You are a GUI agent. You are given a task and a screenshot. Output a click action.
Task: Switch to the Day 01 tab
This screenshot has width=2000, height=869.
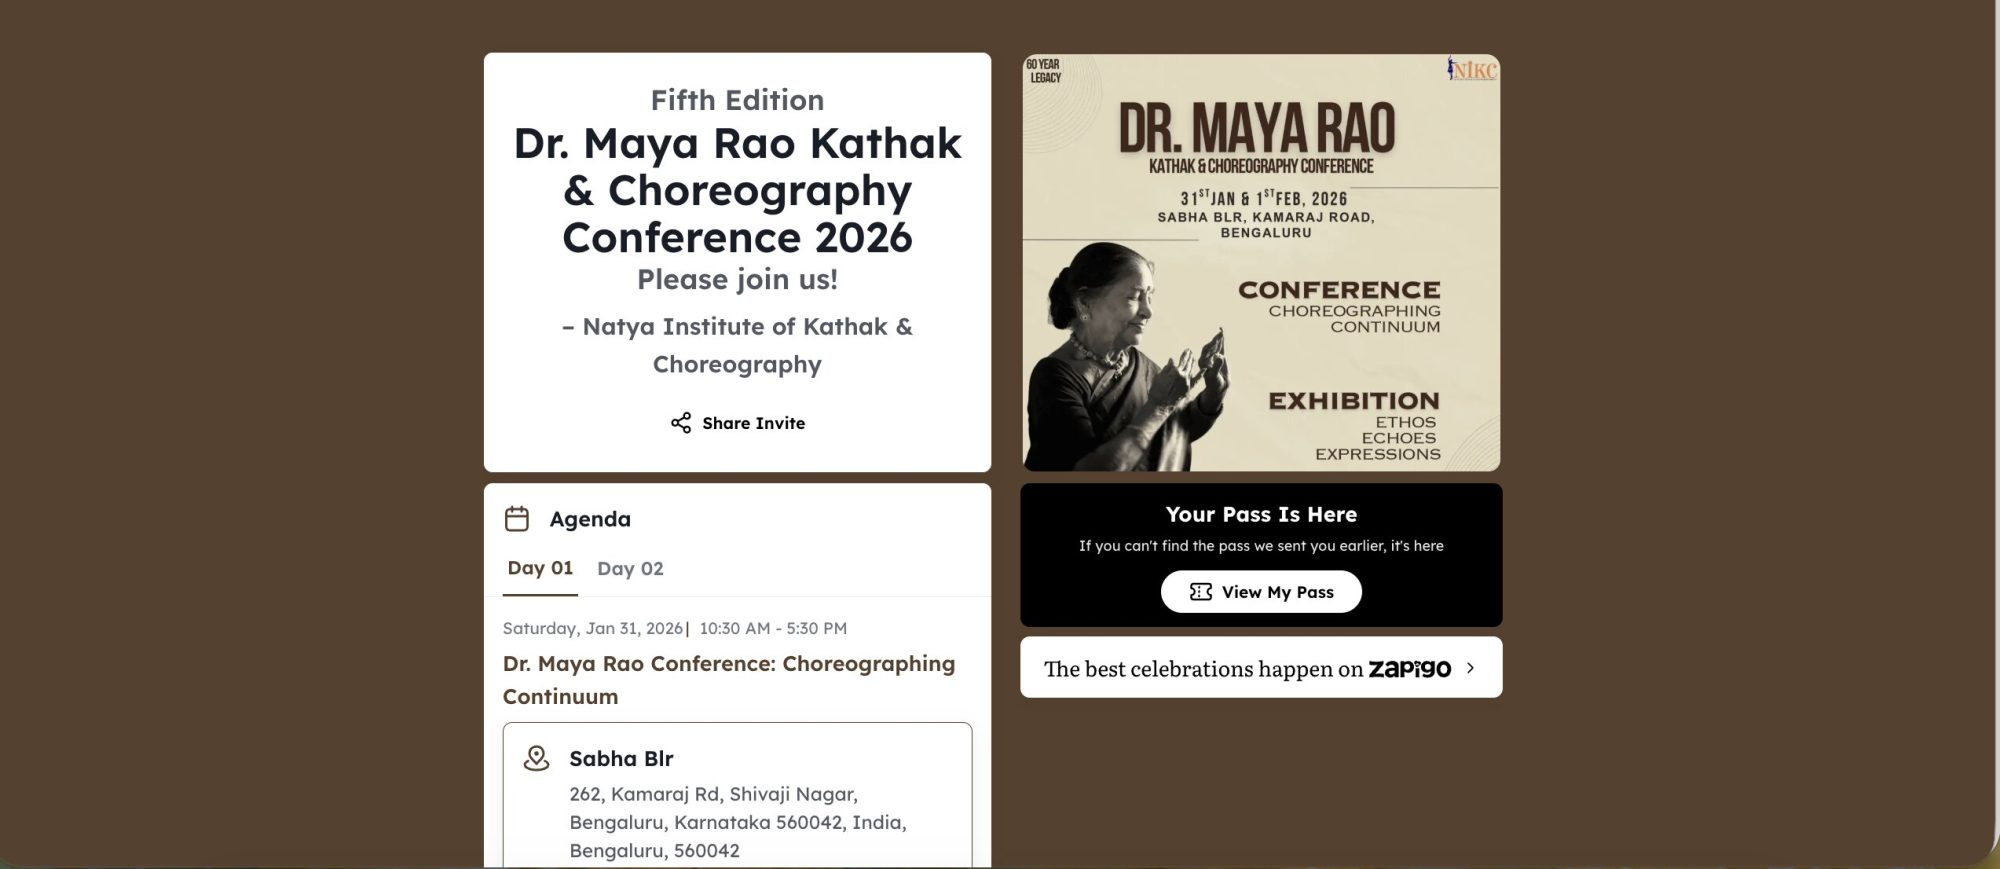(x=540, y=568)
